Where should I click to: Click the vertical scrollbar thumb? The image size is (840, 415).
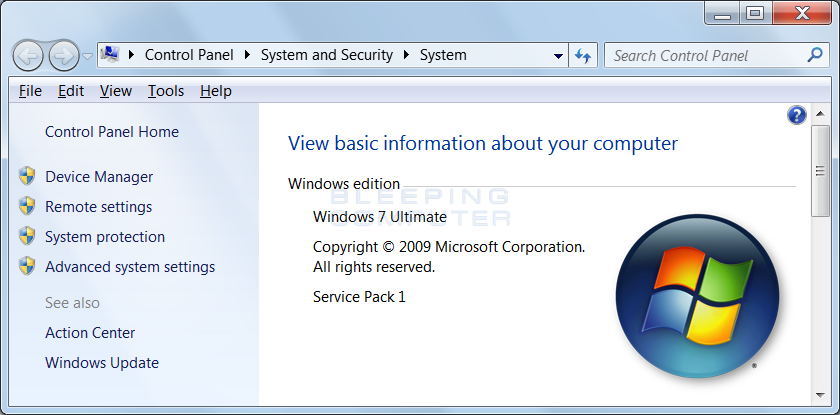coord(820,171)
